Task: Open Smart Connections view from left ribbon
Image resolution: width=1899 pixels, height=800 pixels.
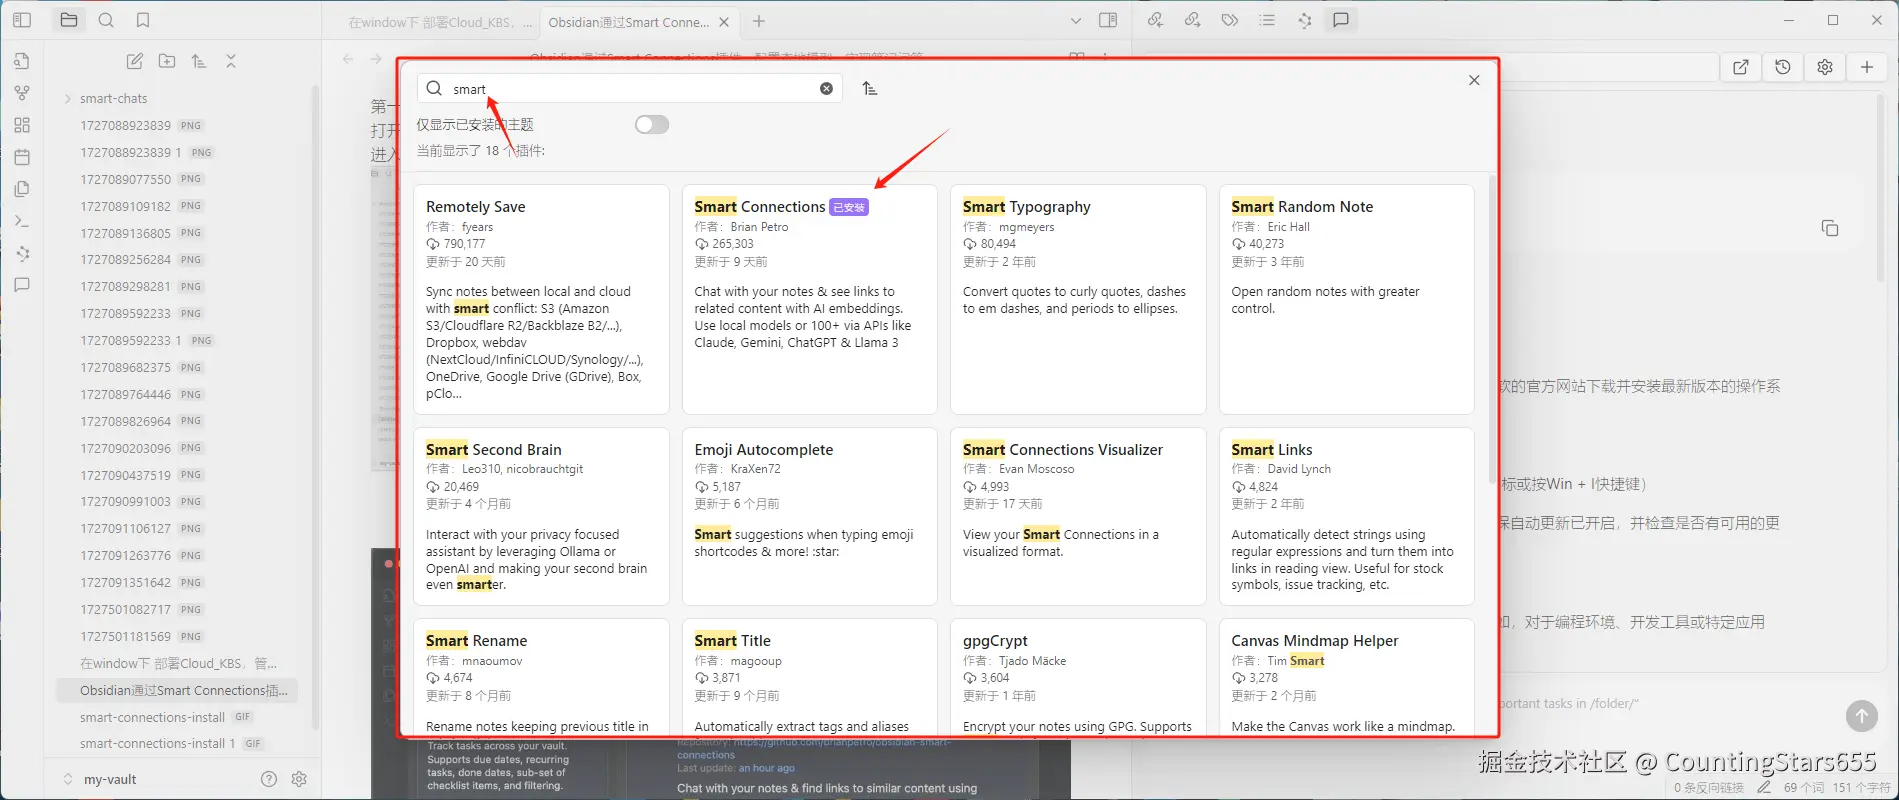Action: pyautogui.click(x=22, y=253)
